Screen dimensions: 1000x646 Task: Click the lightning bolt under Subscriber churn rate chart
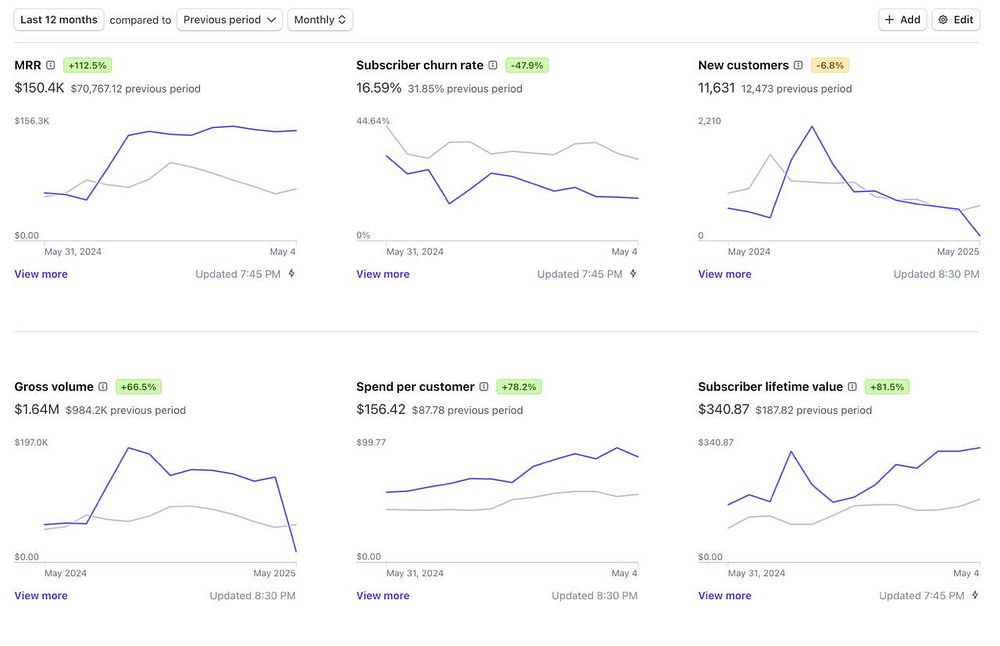pos(633,274)
